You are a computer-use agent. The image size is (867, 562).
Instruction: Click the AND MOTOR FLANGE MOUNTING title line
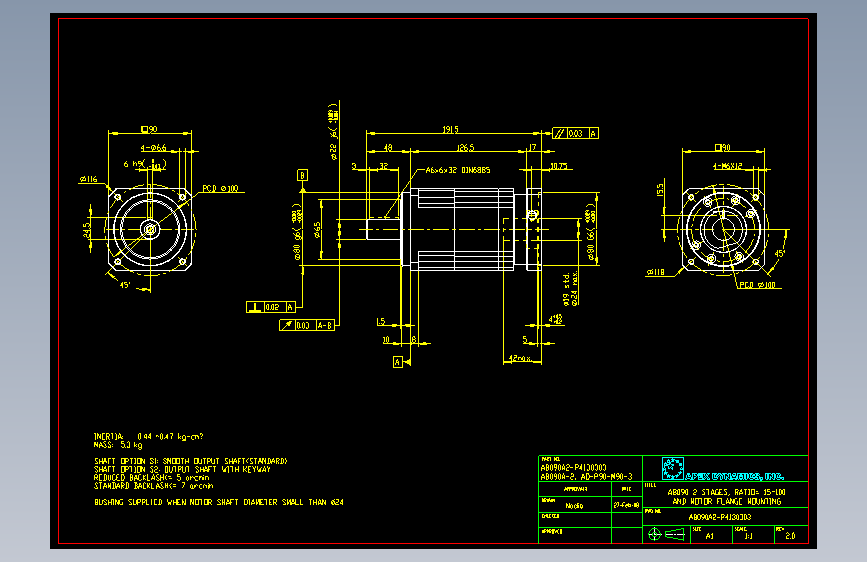pyautogui.click(x=727, y=501)
